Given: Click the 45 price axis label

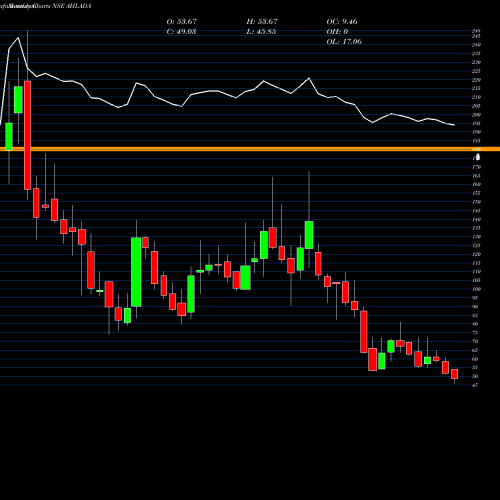Looking at the screenshot, I should click(475, 385).
